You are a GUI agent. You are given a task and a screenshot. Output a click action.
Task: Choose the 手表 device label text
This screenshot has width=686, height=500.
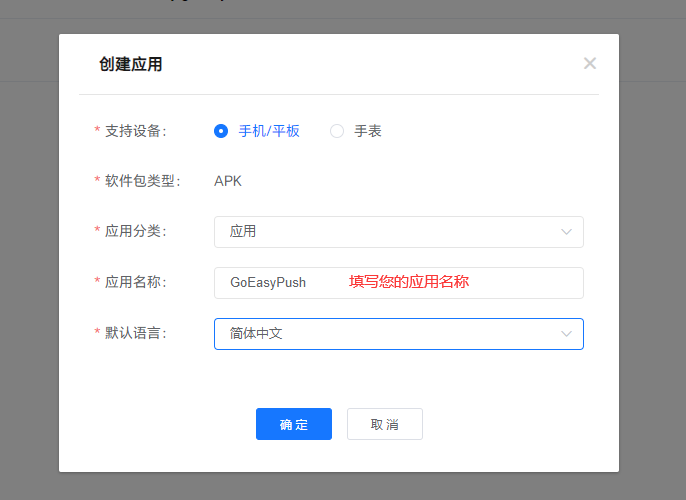[368, 131]
